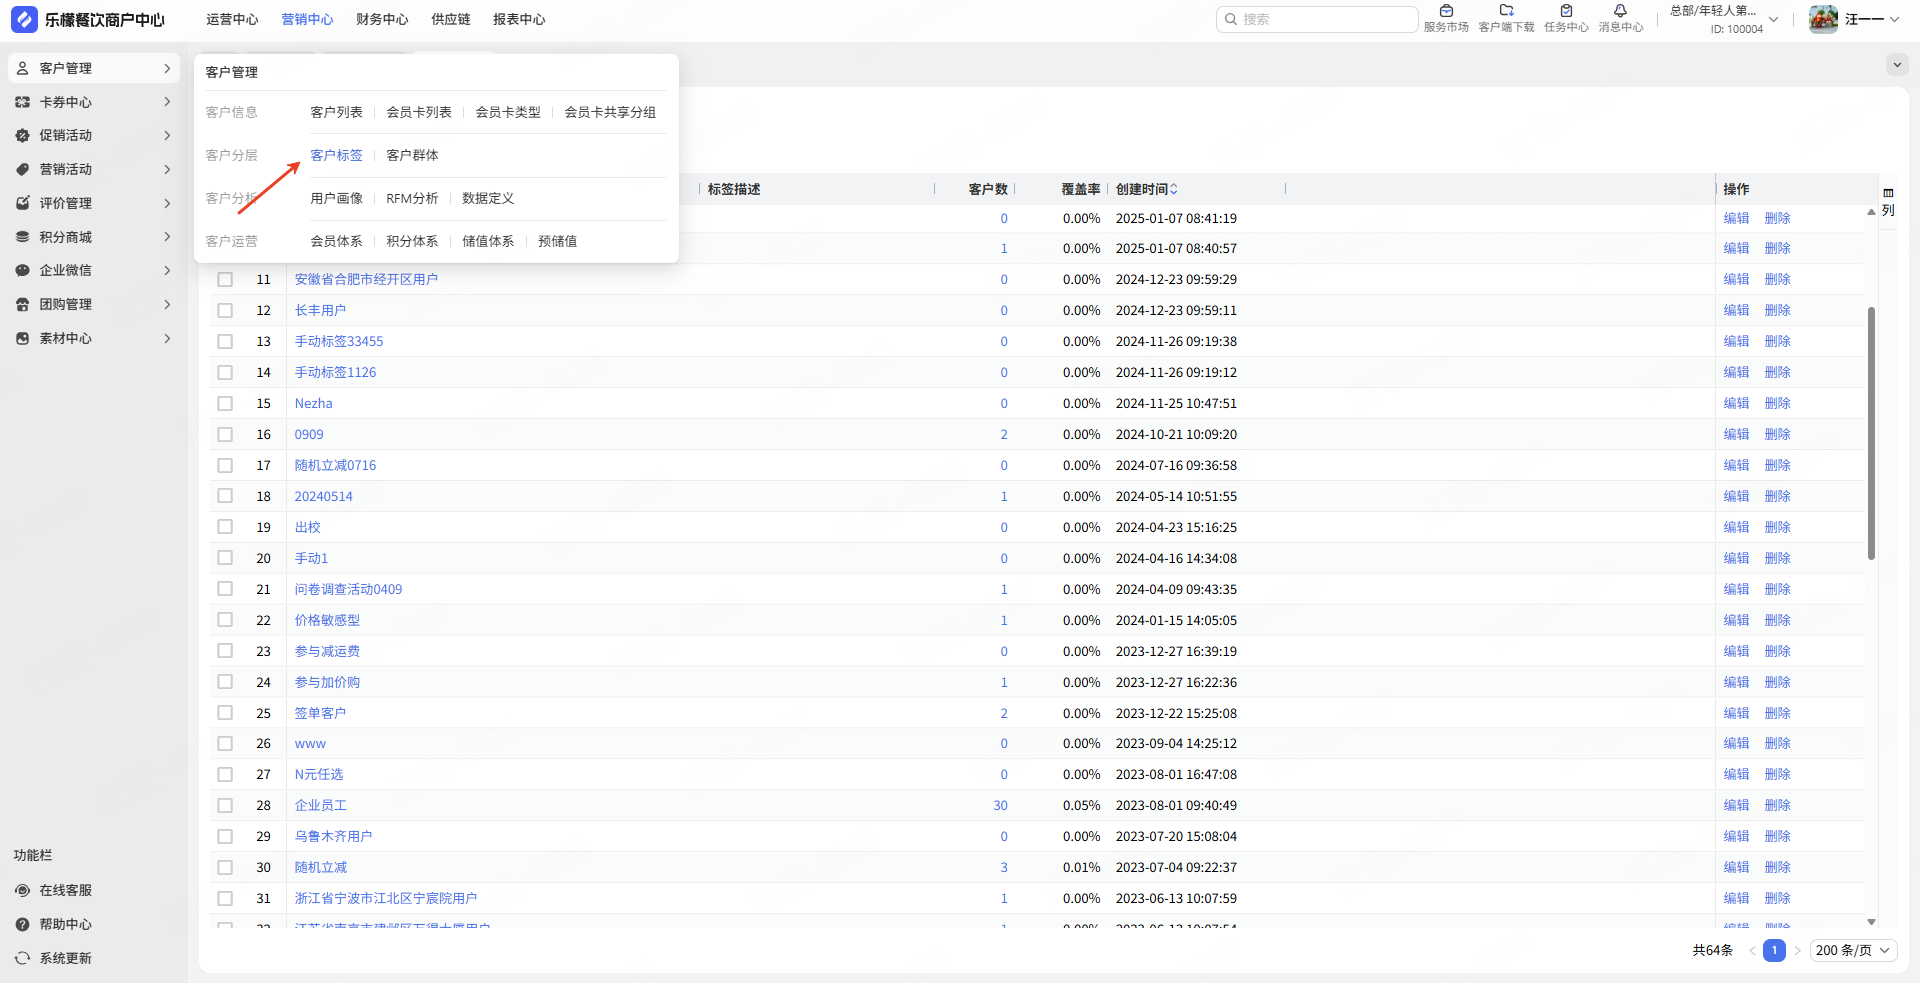The height and width of the screenshot is (983, 1920).
Task: Open the 服务市场 service market icon
Action: 1446,12
